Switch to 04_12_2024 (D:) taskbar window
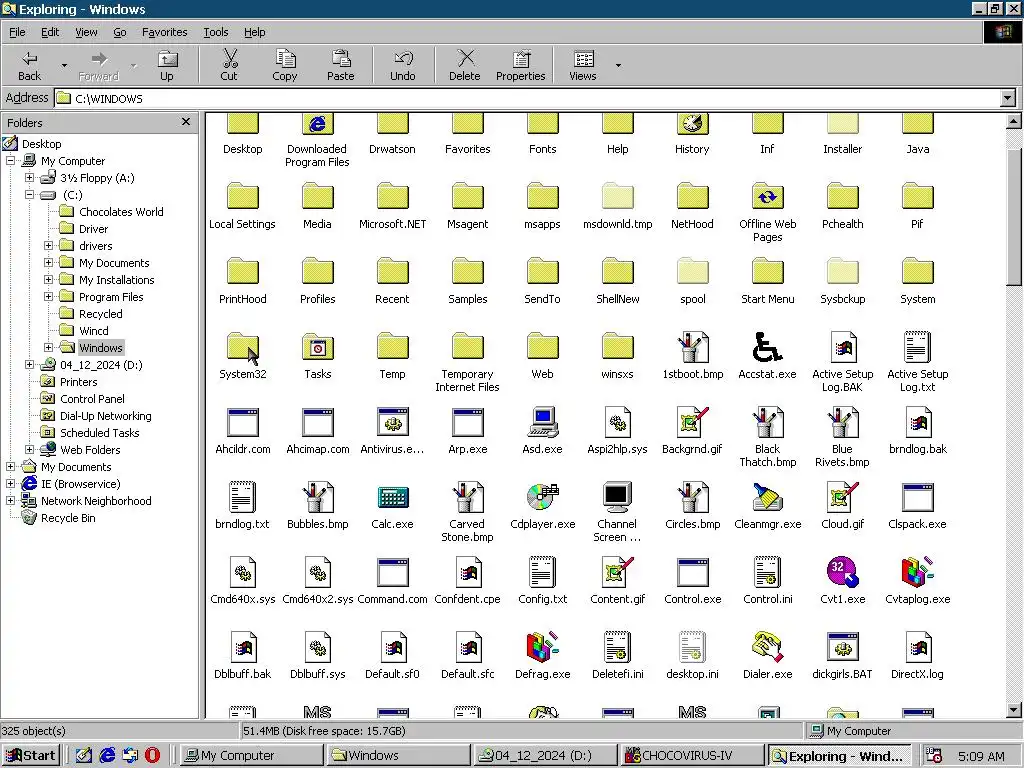The width and height of the screenshot is (1024, 768). coord(545,756)
